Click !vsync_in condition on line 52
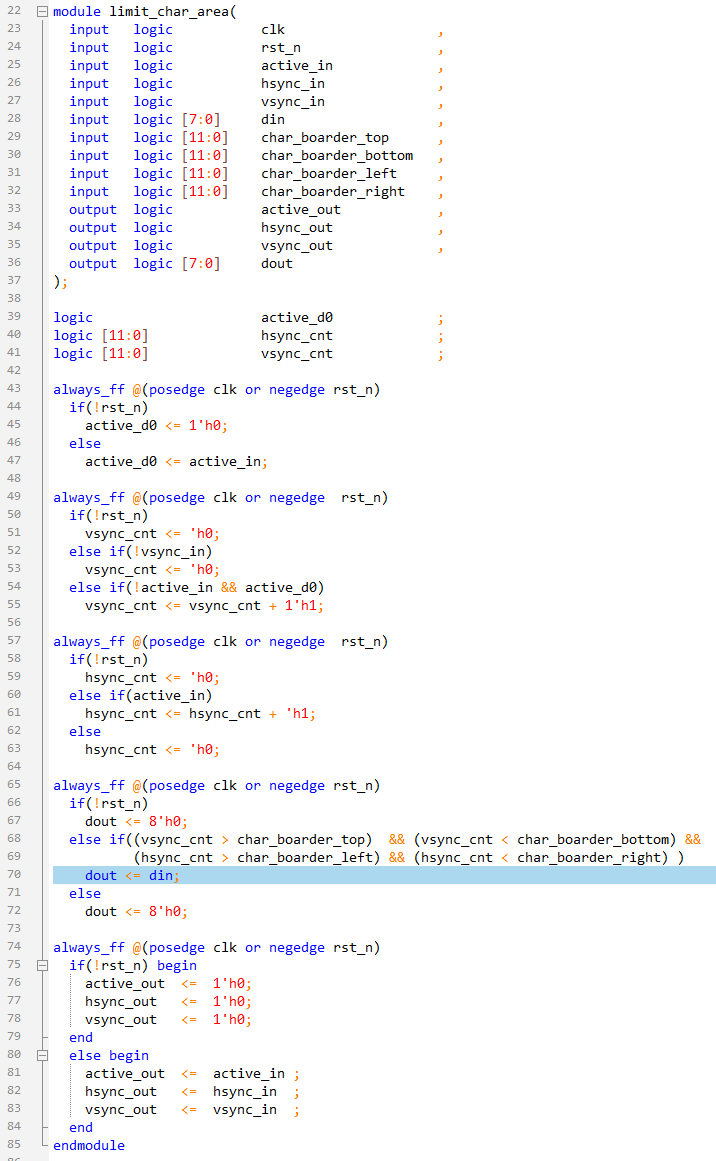716x1161 pixels. 168,552
